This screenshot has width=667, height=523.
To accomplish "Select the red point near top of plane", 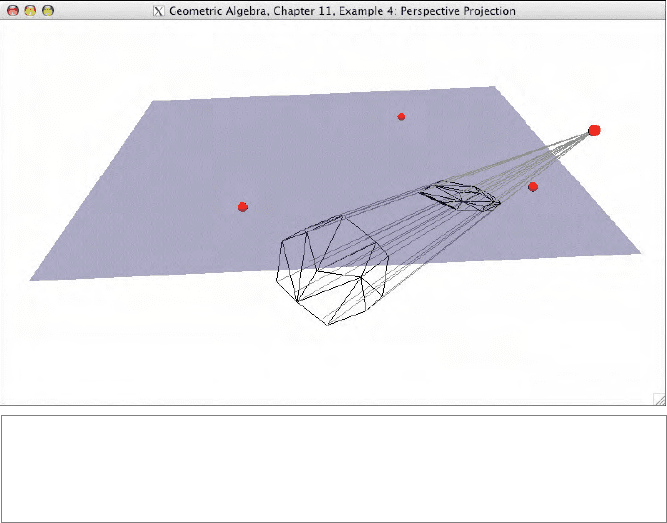I will point(401,117).
